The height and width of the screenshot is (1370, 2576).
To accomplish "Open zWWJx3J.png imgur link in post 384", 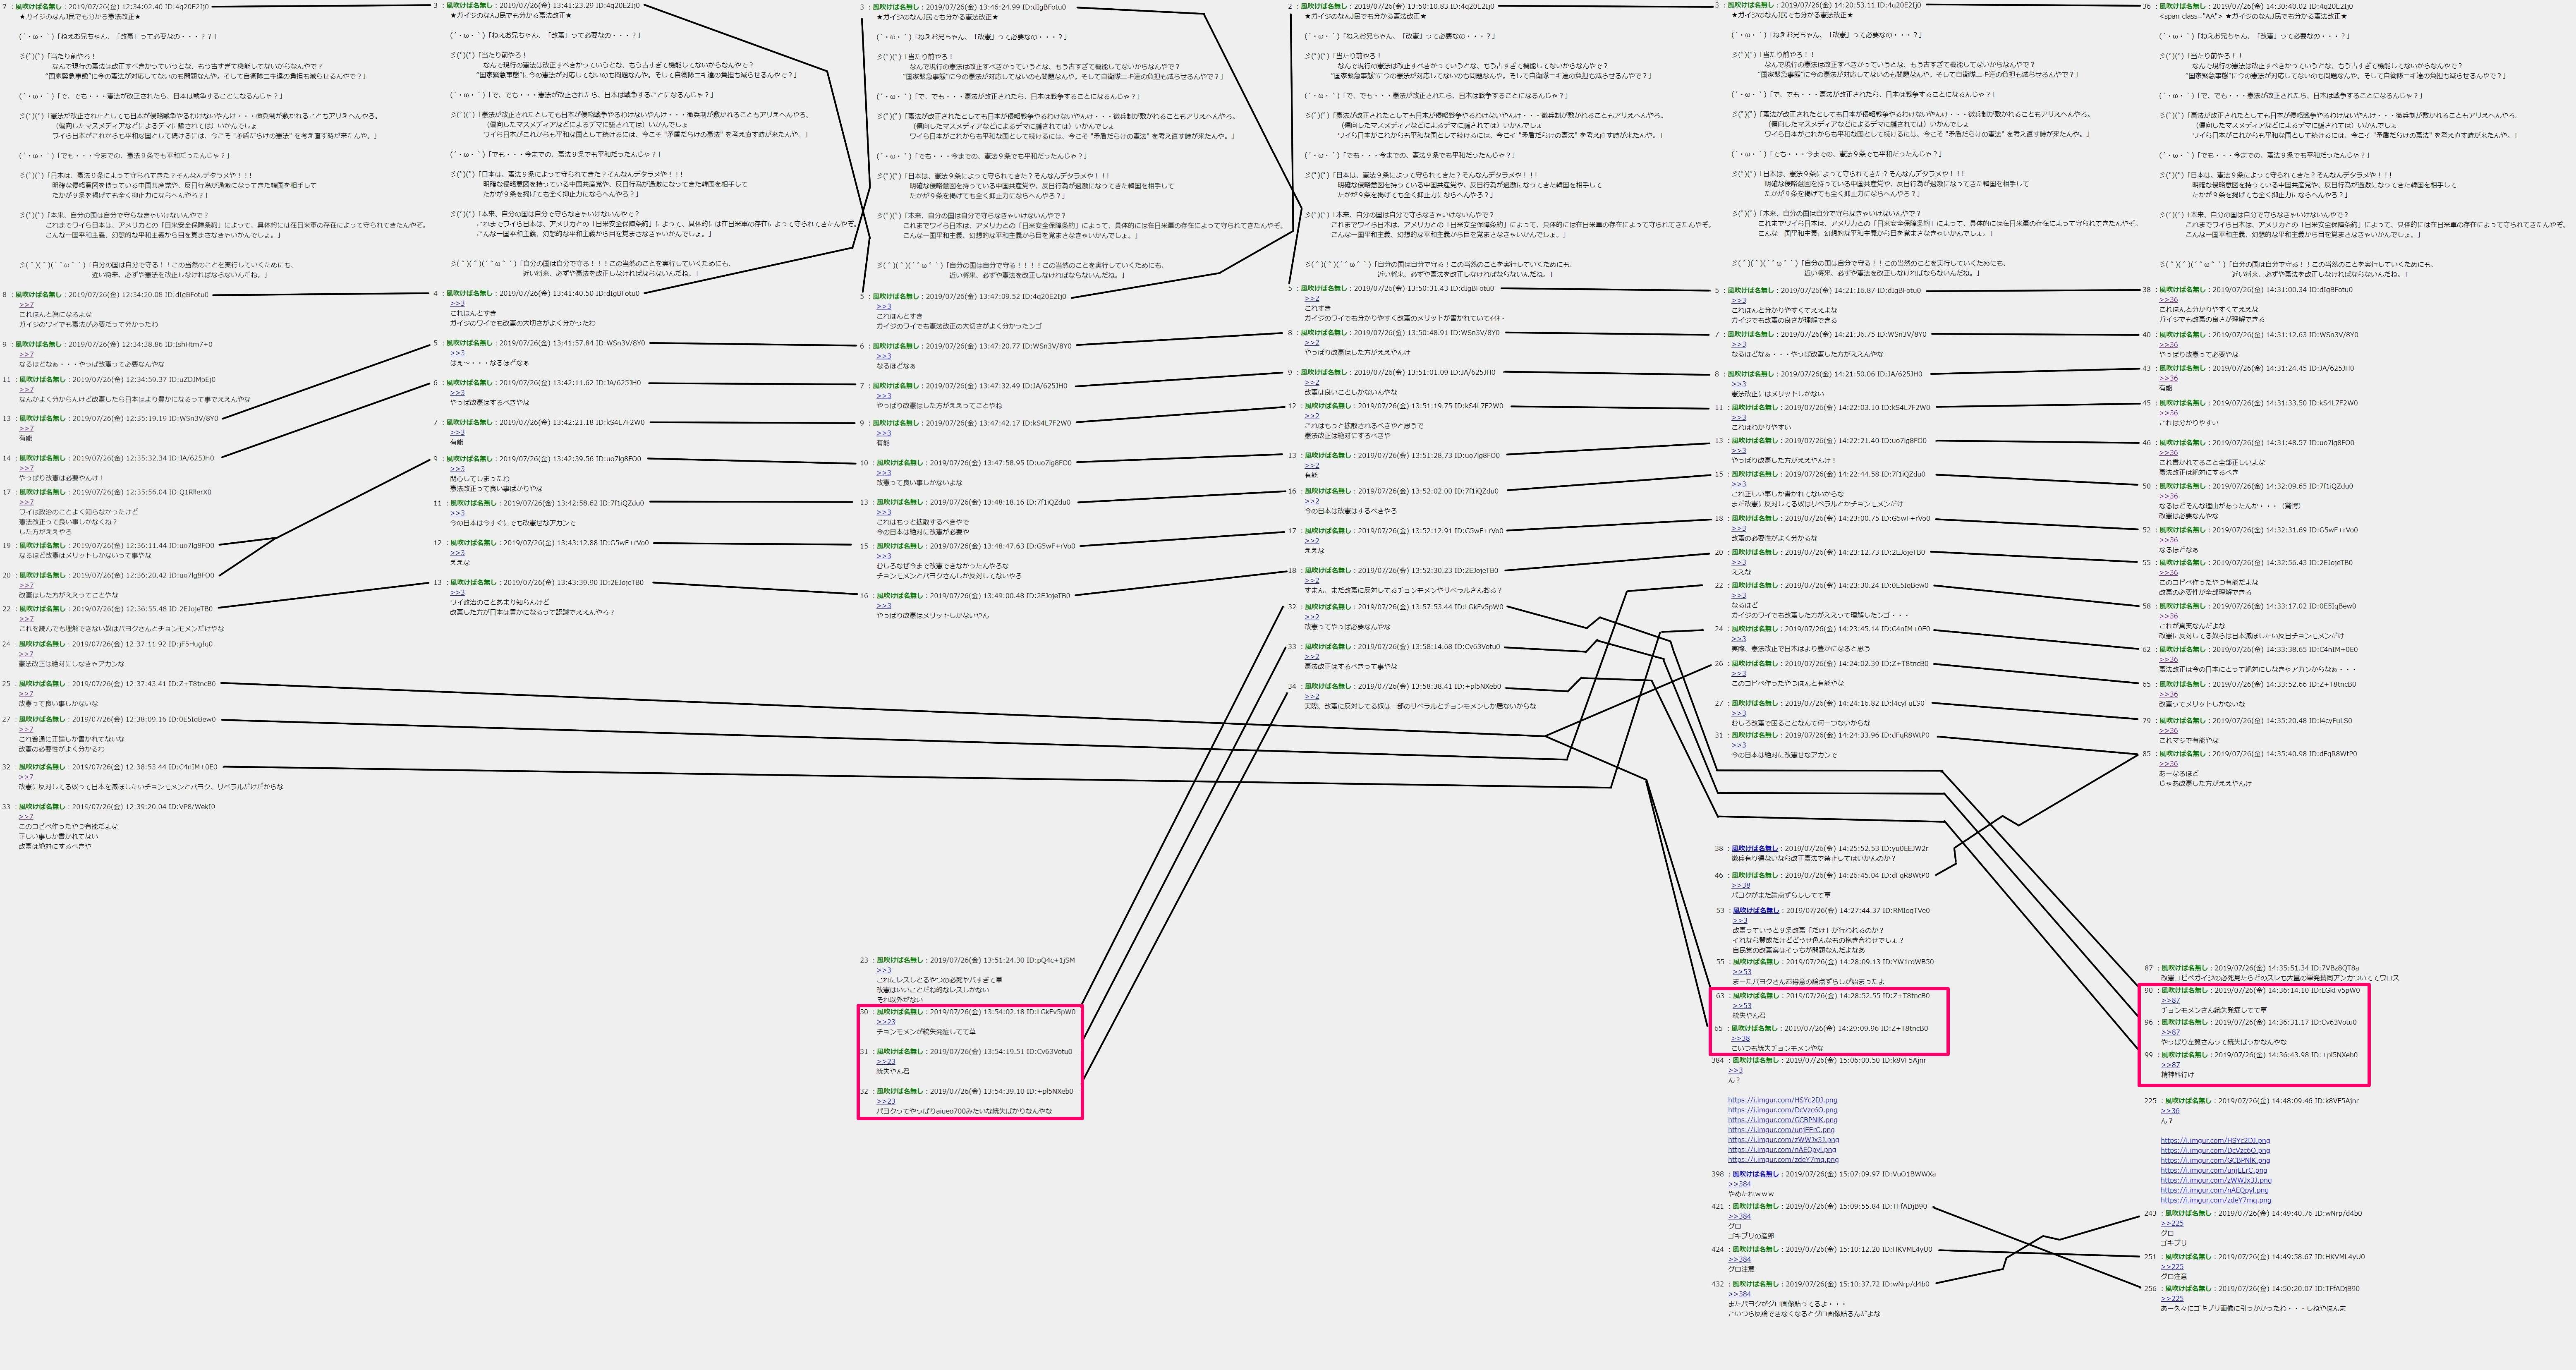I will [x=1783, y=1140].
